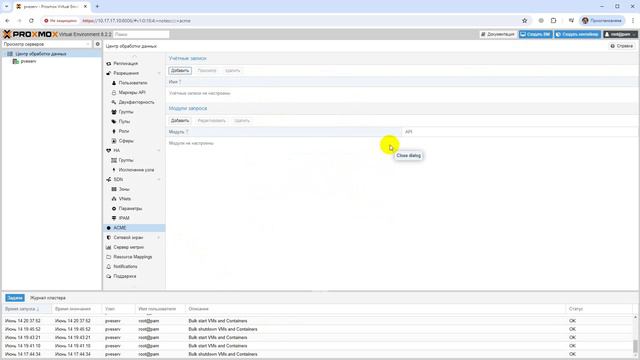The image size is (640, 360).
Task: Go back in the browser
Action: (x=7, y=20)
